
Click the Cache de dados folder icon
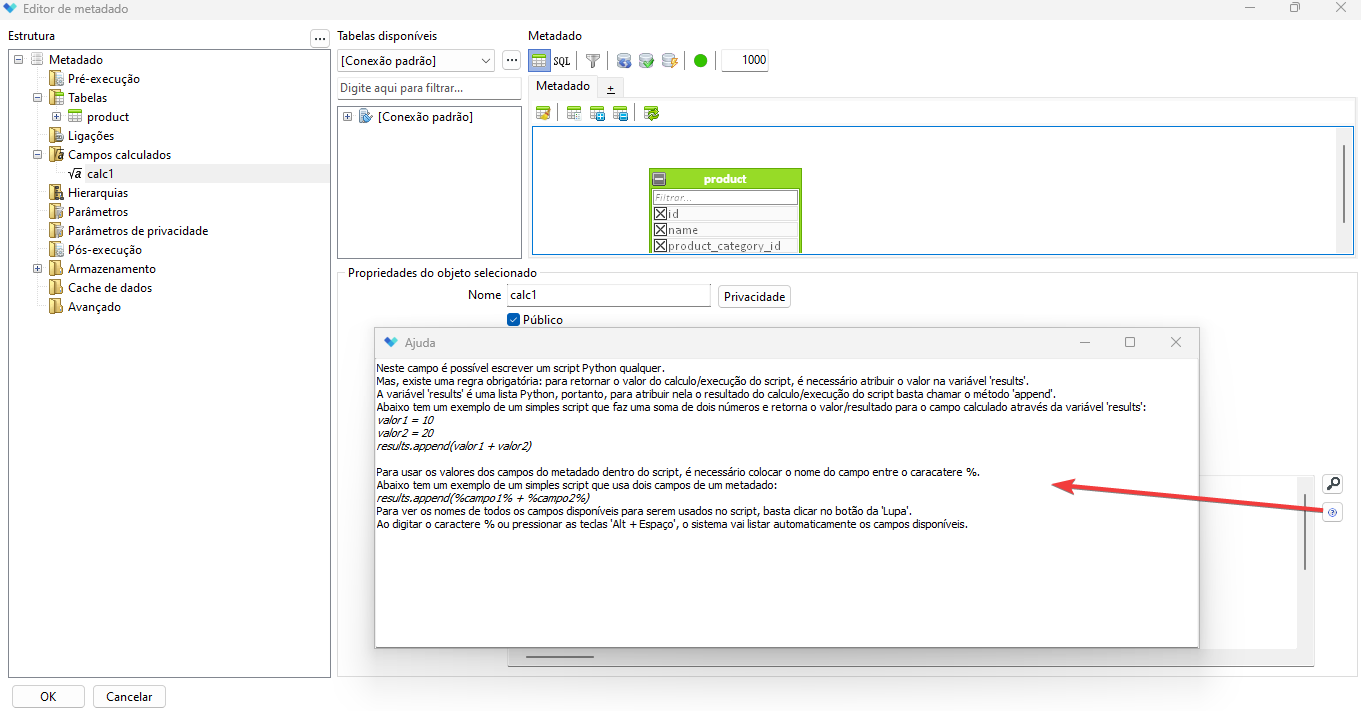pos(57,288)
